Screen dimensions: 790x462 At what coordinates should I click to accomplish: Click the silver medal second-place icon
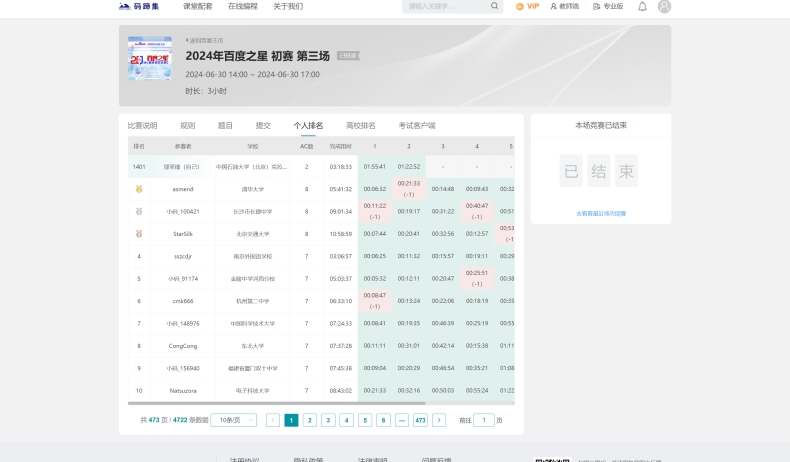tap(139, 211)
